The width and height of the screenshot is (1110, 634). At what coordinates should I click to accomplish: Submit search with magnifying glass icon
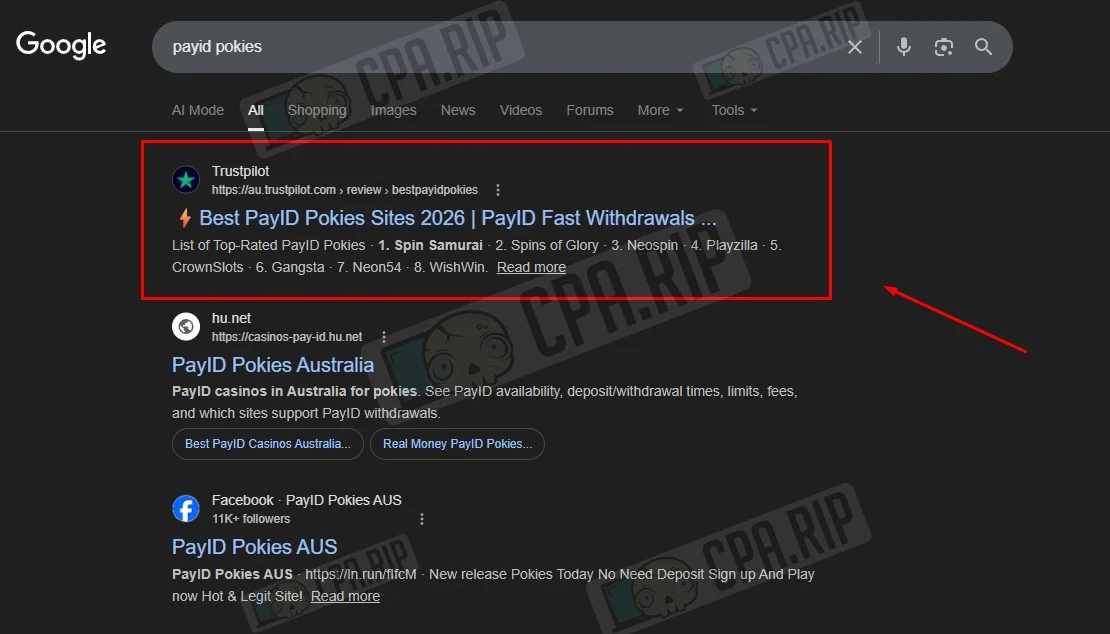tap(983, 47)
